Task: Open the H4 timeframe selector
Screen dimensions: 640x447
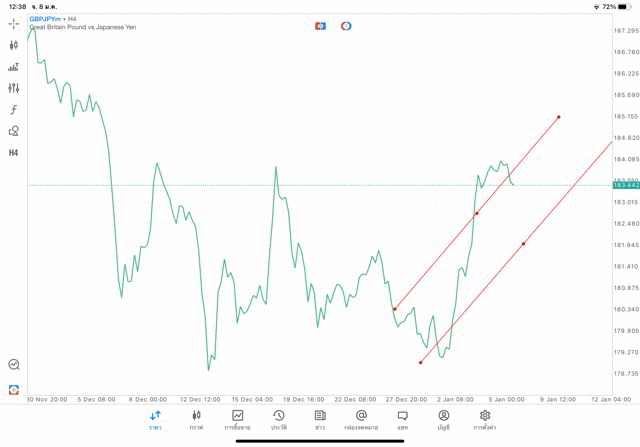Action: [14, 153]
